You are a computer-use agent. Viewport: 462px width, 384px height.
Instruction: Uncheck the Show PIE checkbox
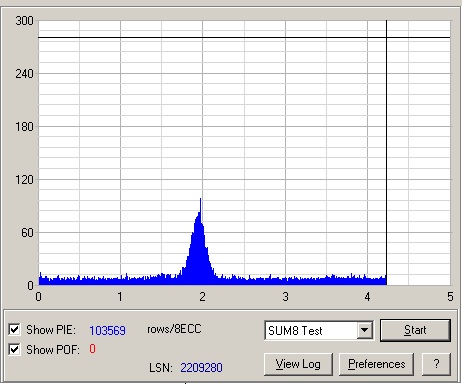(14, 330)
